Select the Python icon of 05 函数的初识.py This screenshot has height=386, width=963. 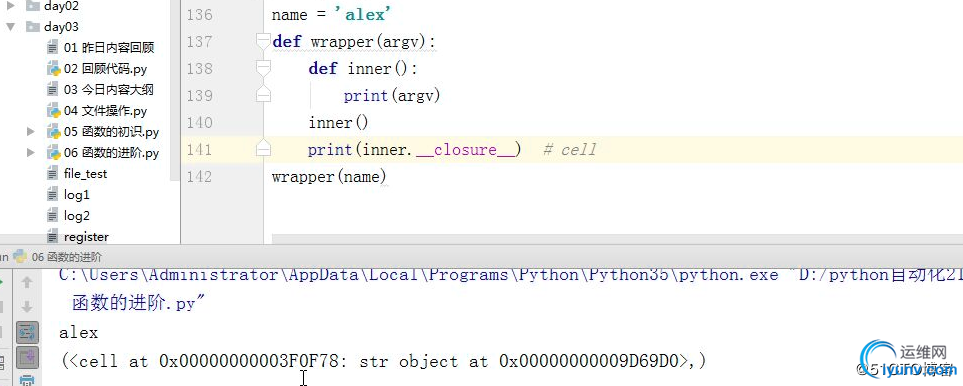(53, 131)
